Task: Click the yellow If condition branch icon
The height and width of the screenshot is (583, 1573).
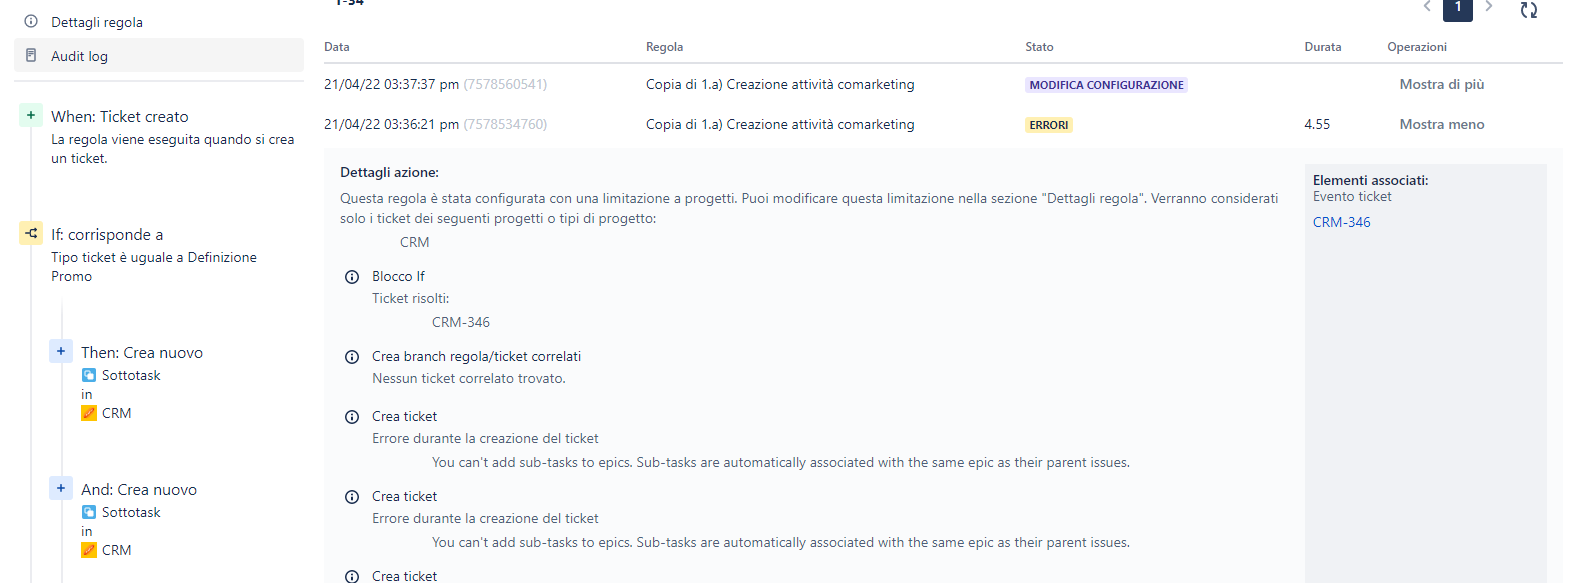Action: pos(31,234)
